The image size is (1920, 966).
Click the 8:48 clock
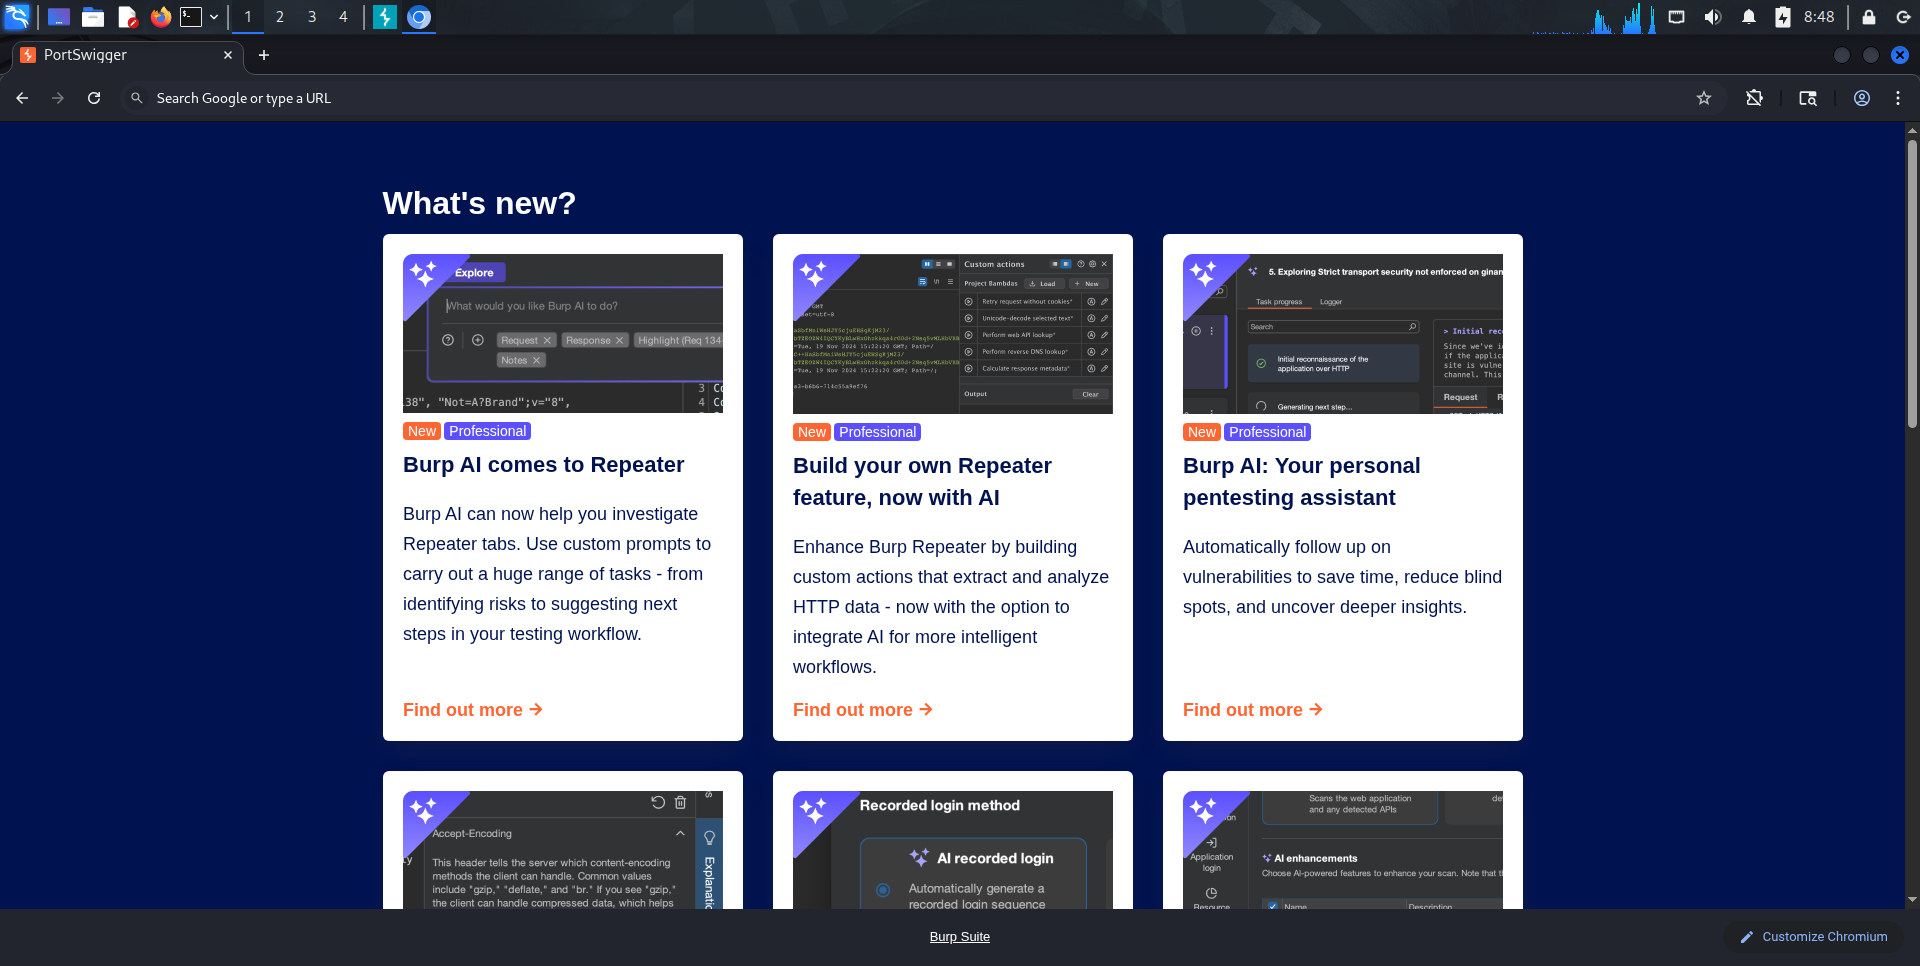[1819, 17]
